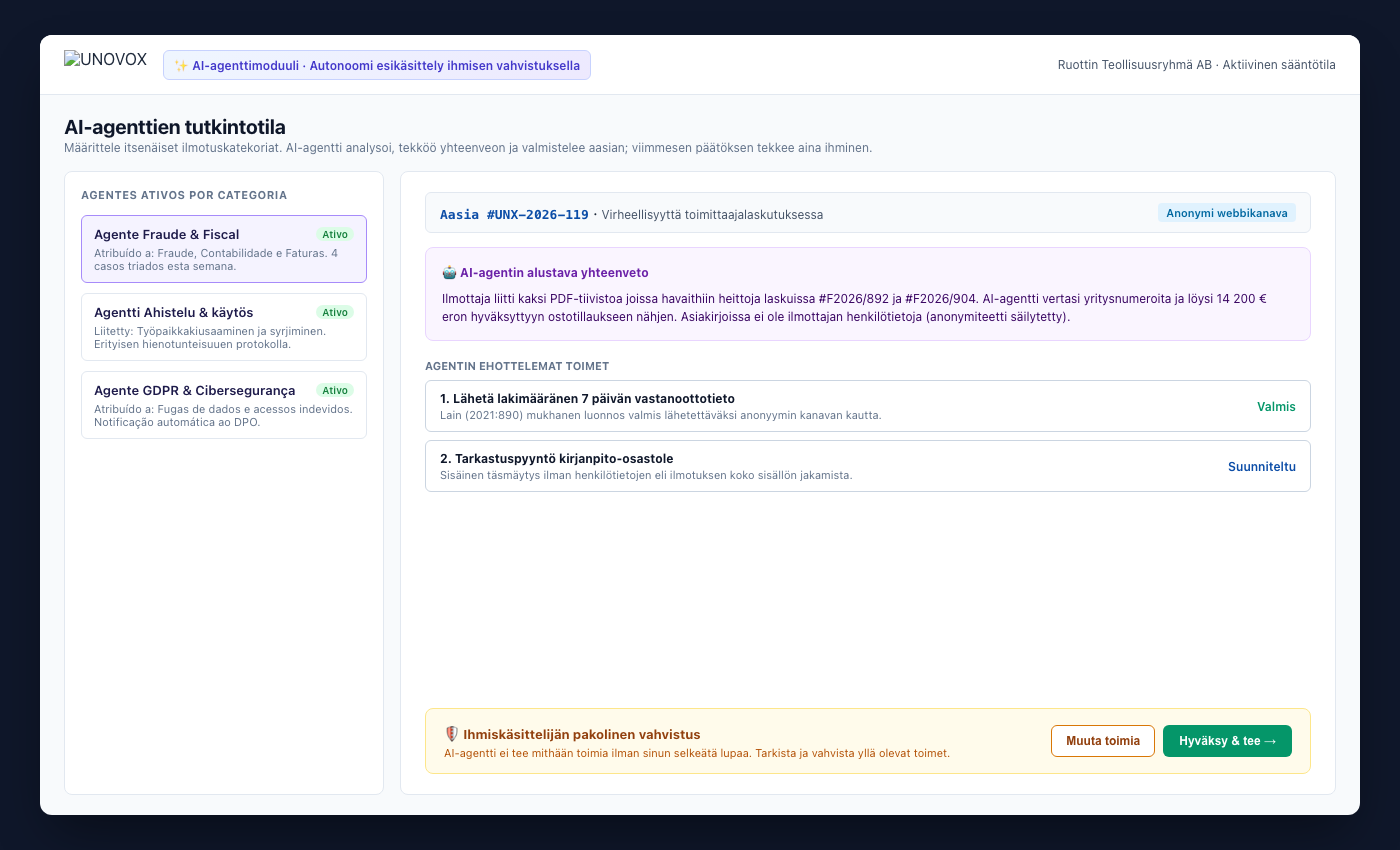1400x850 pixels.
Task: Approve with the Hyväksy & tee button
Action: (1227, 741)
